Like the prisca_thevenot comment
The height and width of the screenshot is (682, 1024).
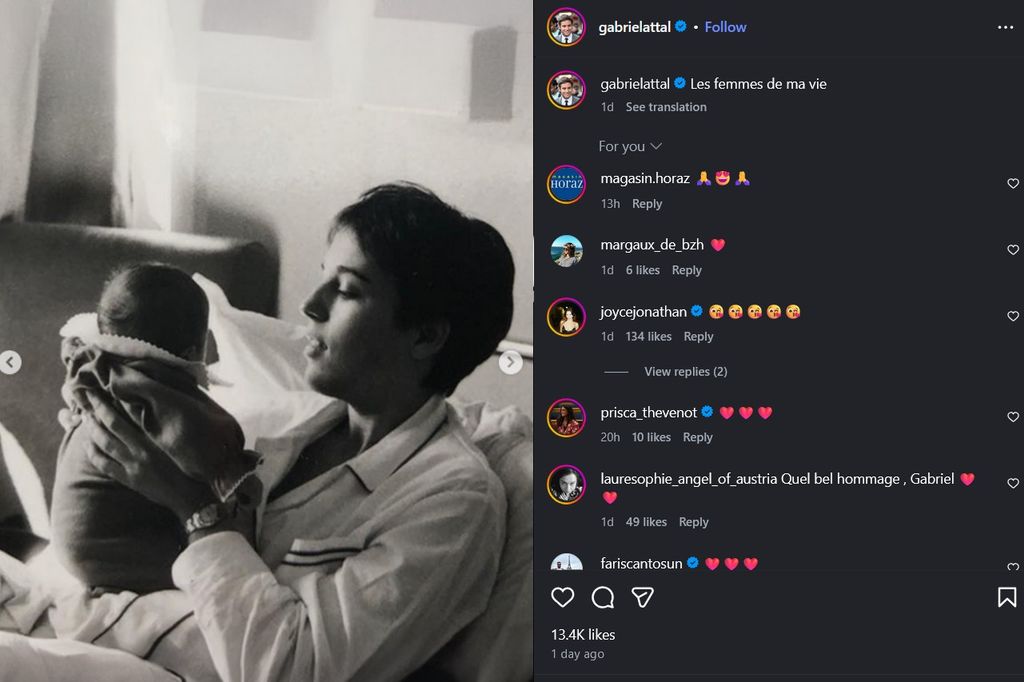[1012, 417]
